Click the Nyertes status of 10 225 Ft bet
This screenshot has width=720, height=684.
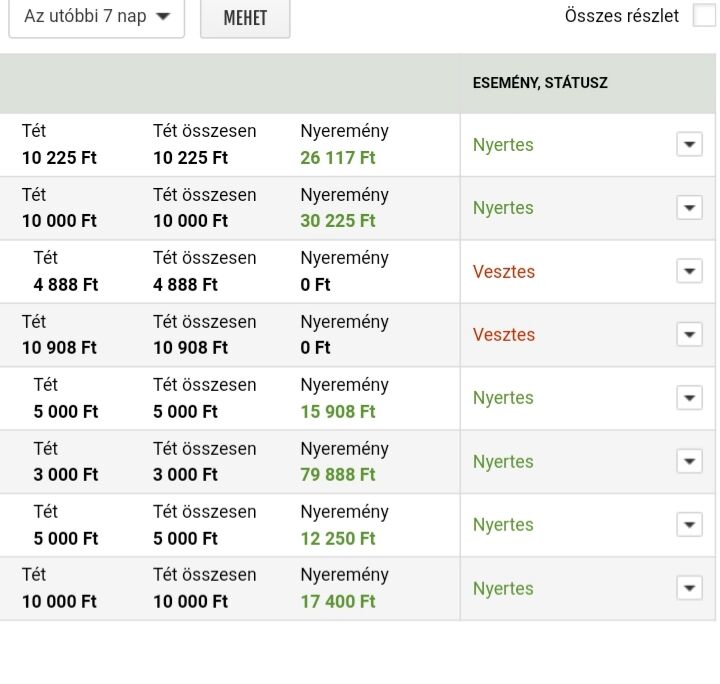[x=503, y=145]
